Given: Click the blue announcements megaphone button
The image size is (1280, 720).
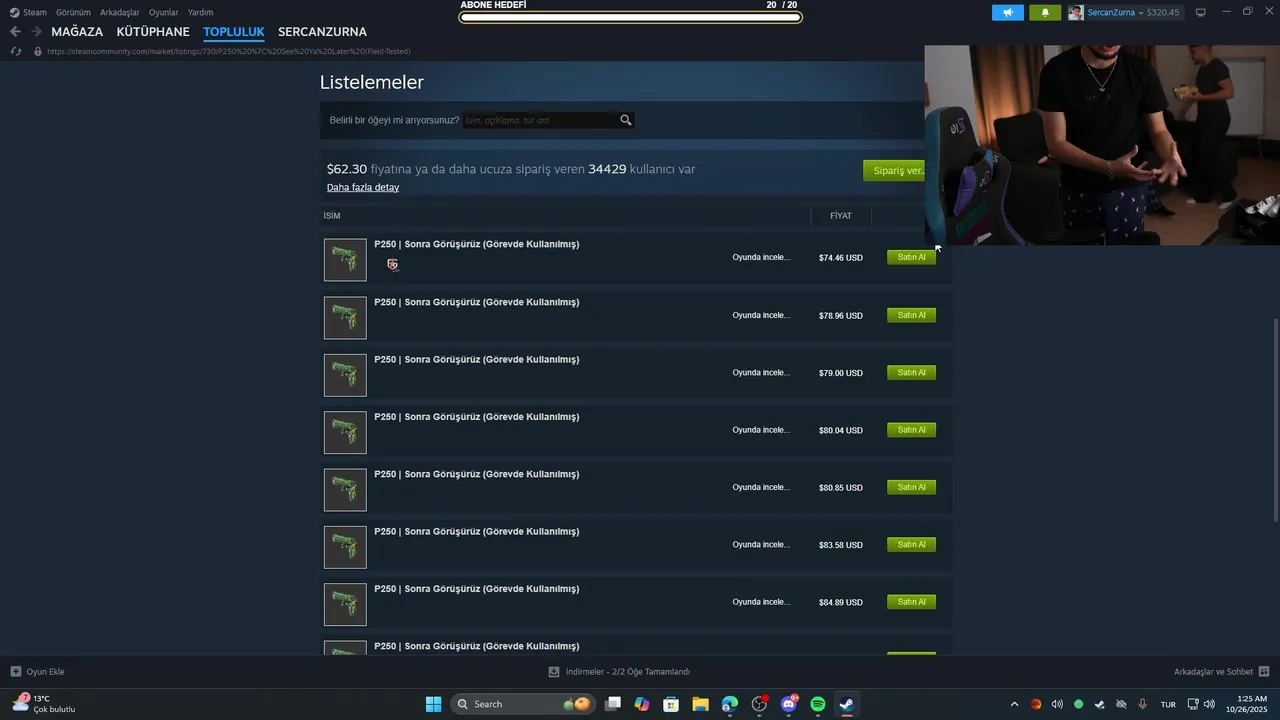Looking at the screenshot, I should point(1008,12).
